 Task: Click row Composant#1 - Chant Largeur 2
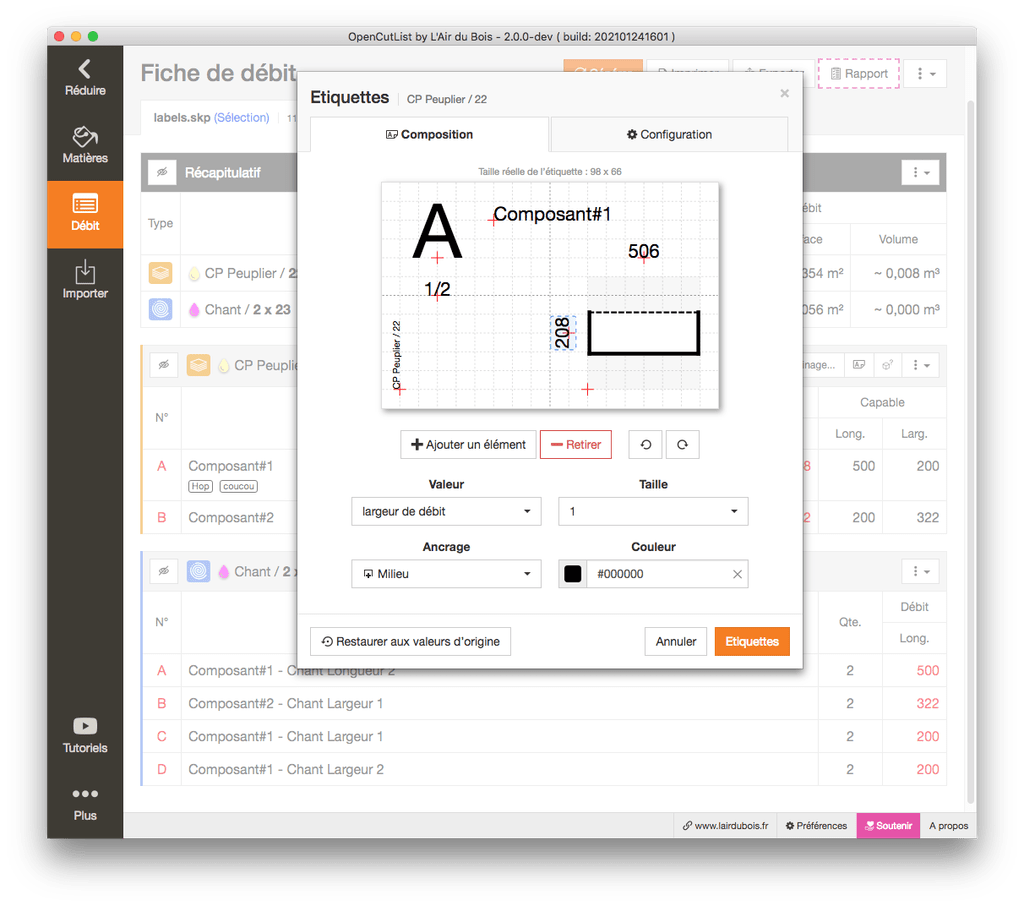click(x=543, y=769)
